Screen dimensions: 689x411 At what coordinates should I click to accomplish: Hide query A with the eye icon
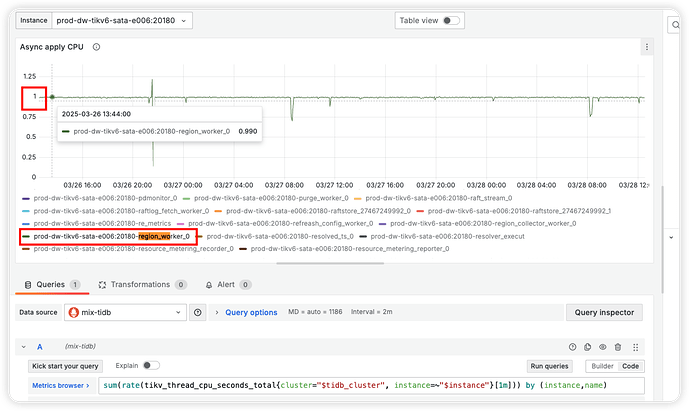point(603,346)
